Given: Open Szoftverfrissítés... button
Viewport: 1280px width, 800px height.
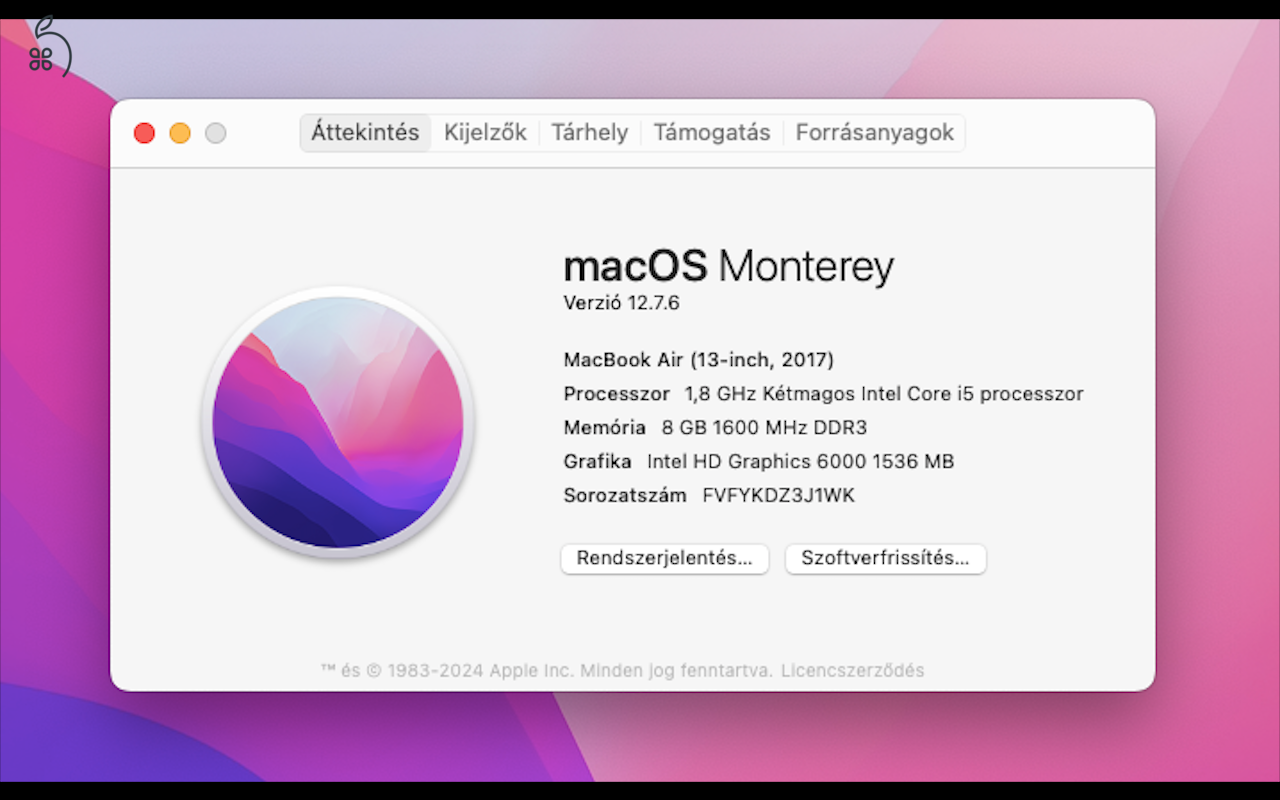Looking at the screenshot, I should tap(885, 558).
